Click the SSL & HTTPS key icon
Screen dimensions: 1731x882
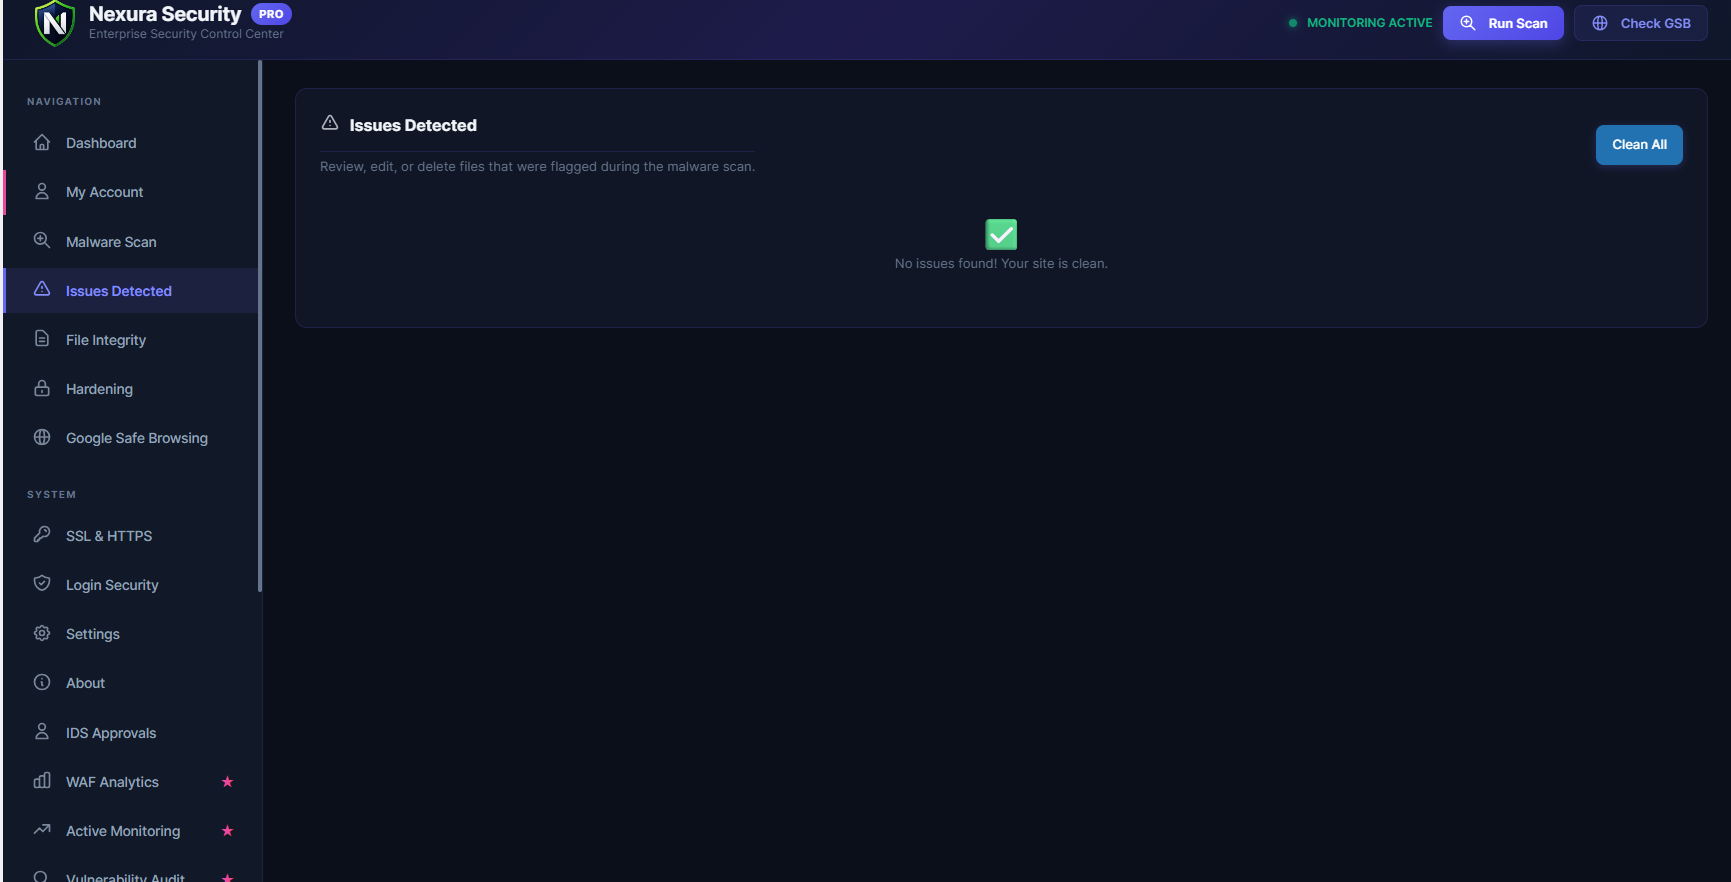click(42, 535)
